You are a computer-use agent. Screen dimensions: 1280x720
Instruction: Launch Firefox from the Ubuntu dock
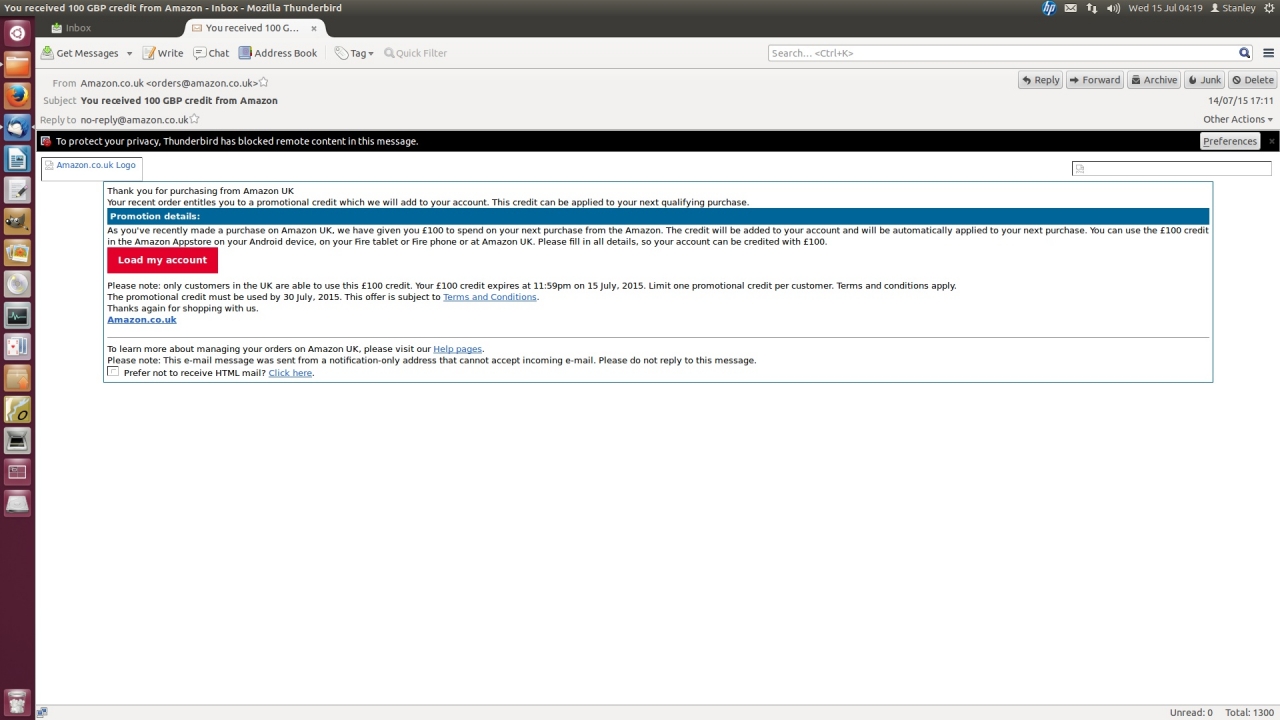click(17, 96)
